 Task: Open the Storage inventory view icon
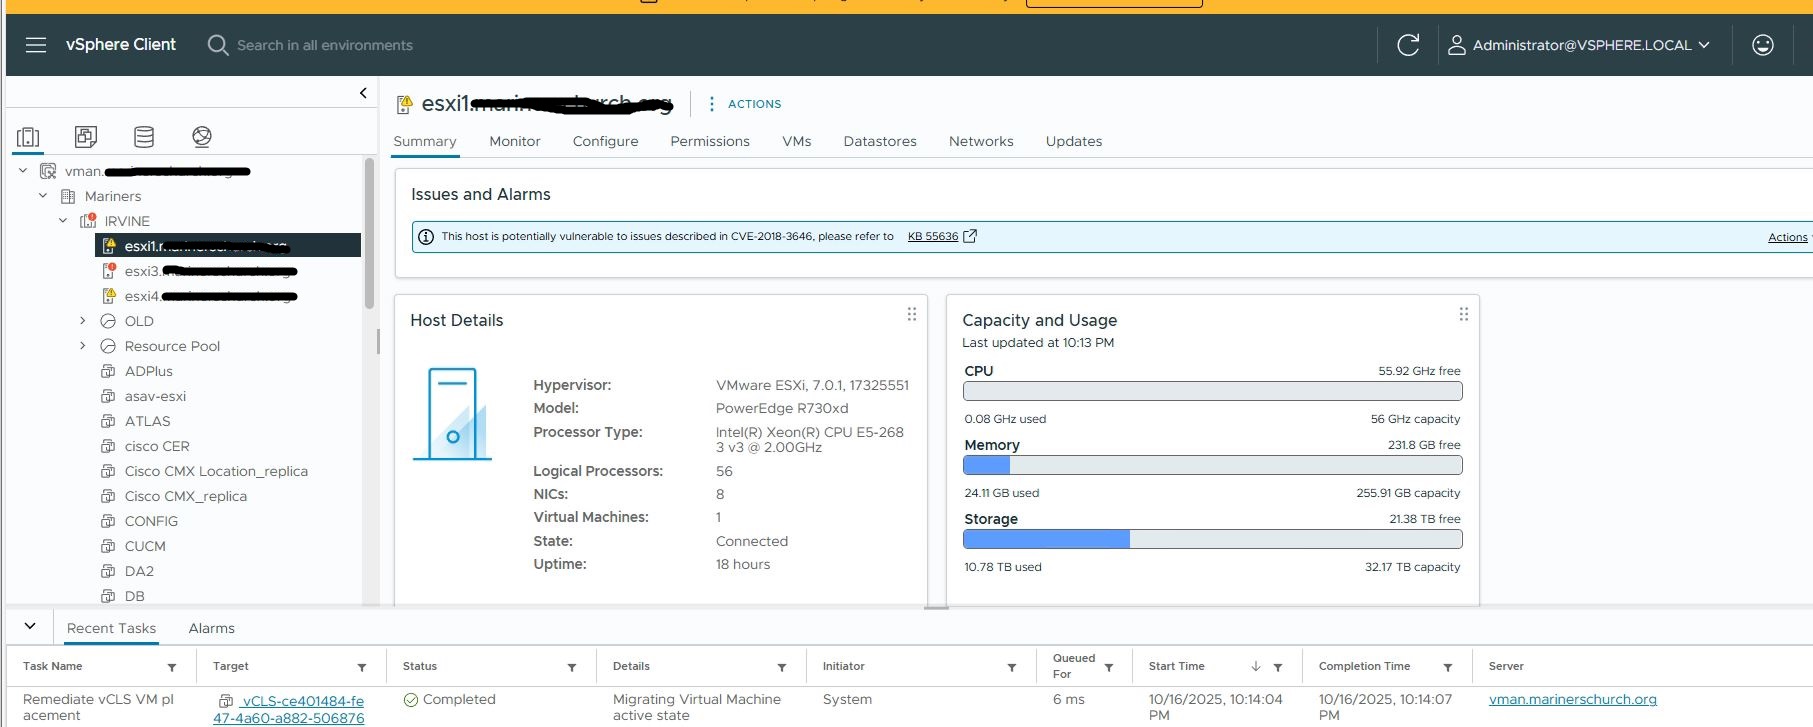tap(144, 137)
